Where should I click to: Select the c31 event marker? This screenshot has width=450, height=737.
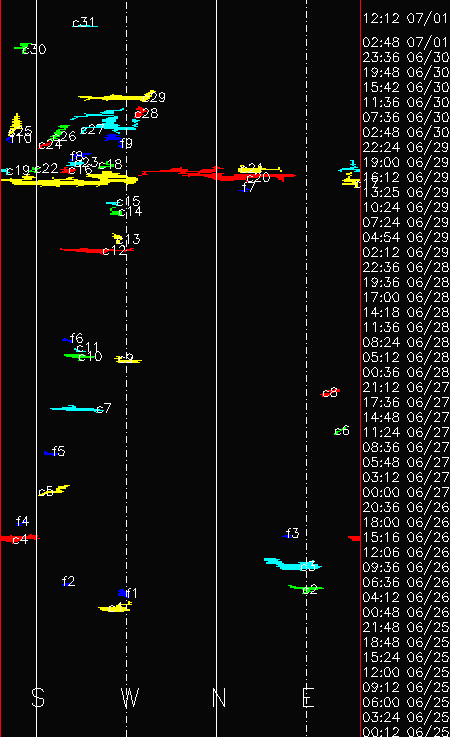tap(85, 24)
